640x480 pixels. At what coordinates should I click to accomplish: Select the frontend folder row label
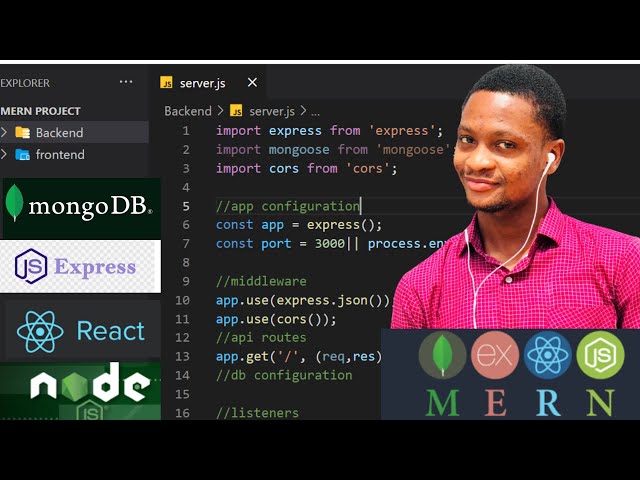coord(60,155)
